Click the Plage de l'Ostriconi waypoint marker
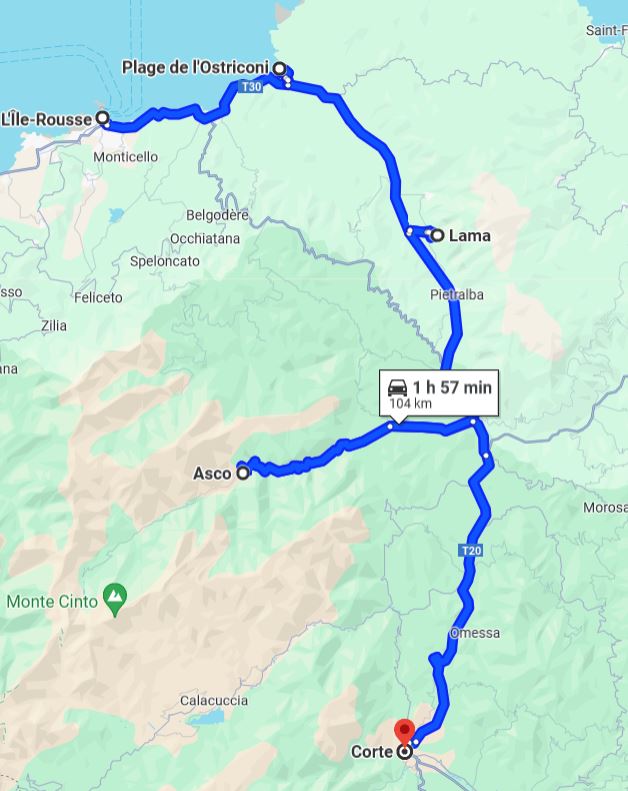The width and height of the screenshot is (628, 791). click(279, 68)
